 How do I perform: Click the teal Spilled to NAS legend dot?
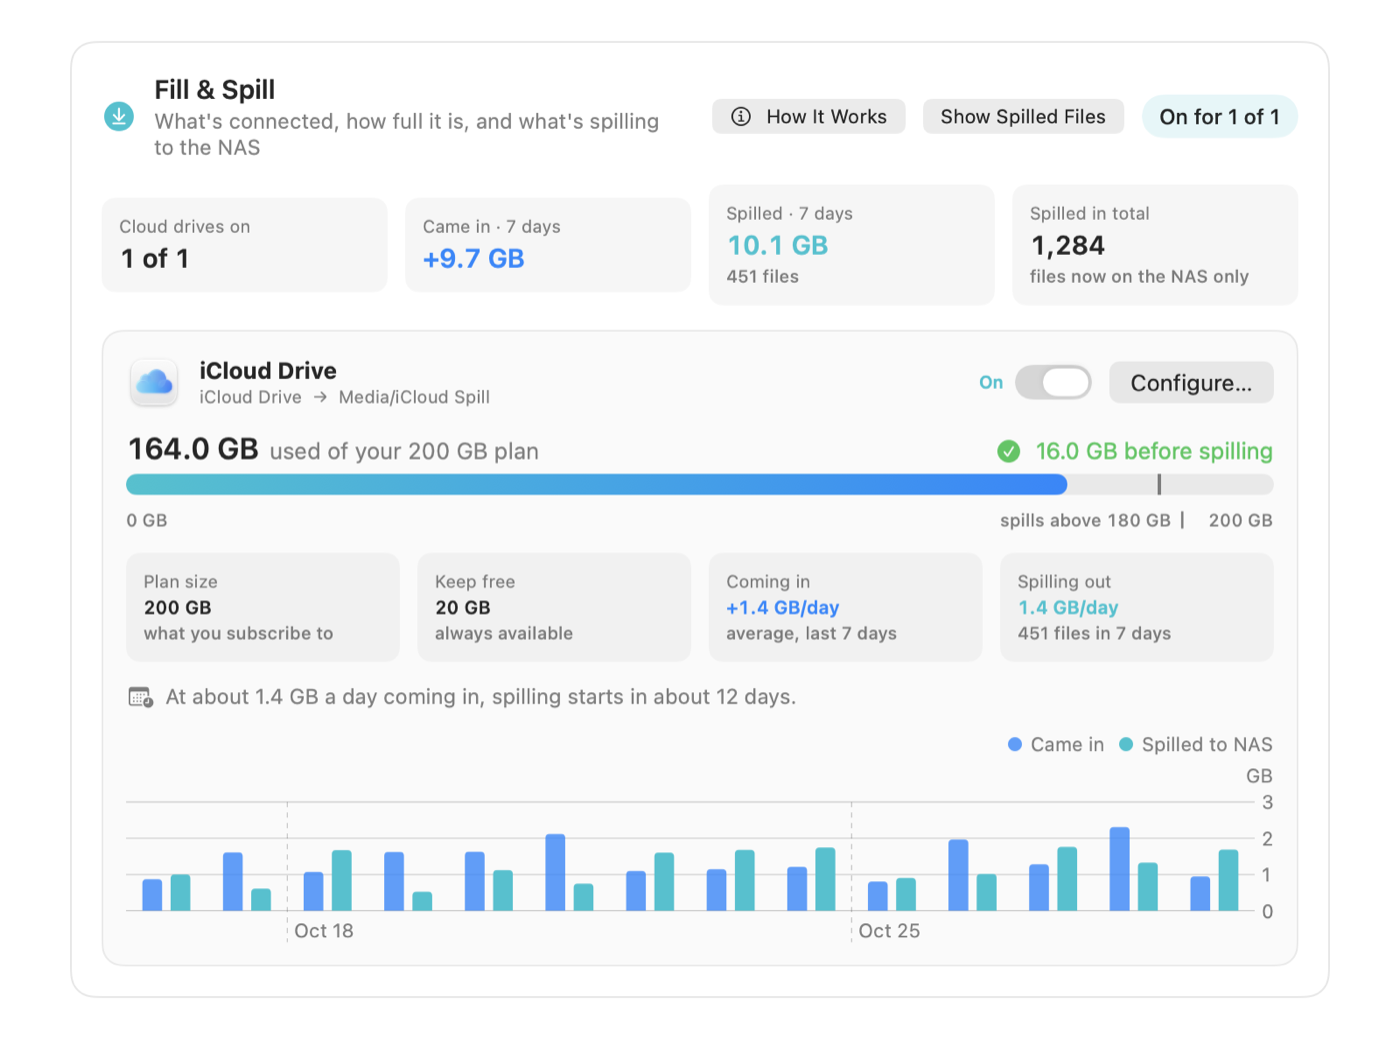[1126, 744]
